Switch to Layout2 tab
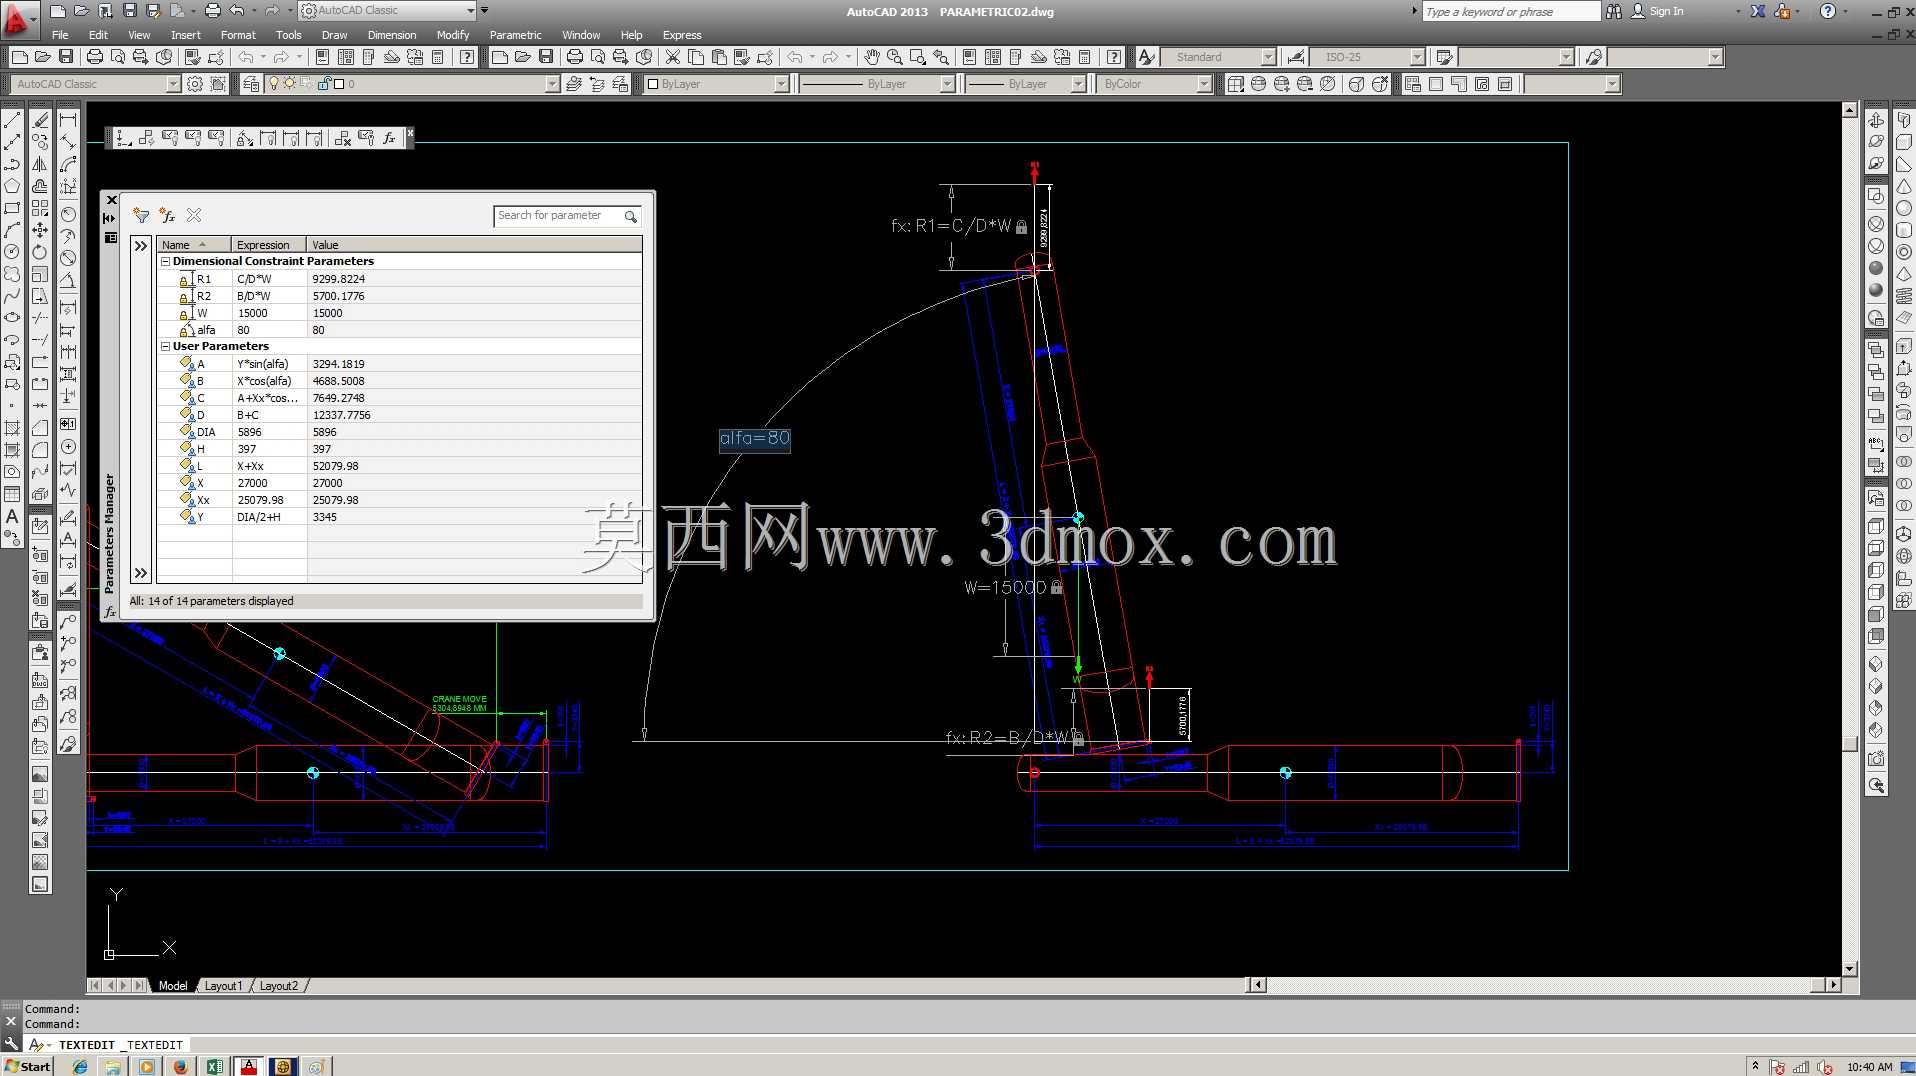Screen dimensions: 1916x1076 (279, 986)
